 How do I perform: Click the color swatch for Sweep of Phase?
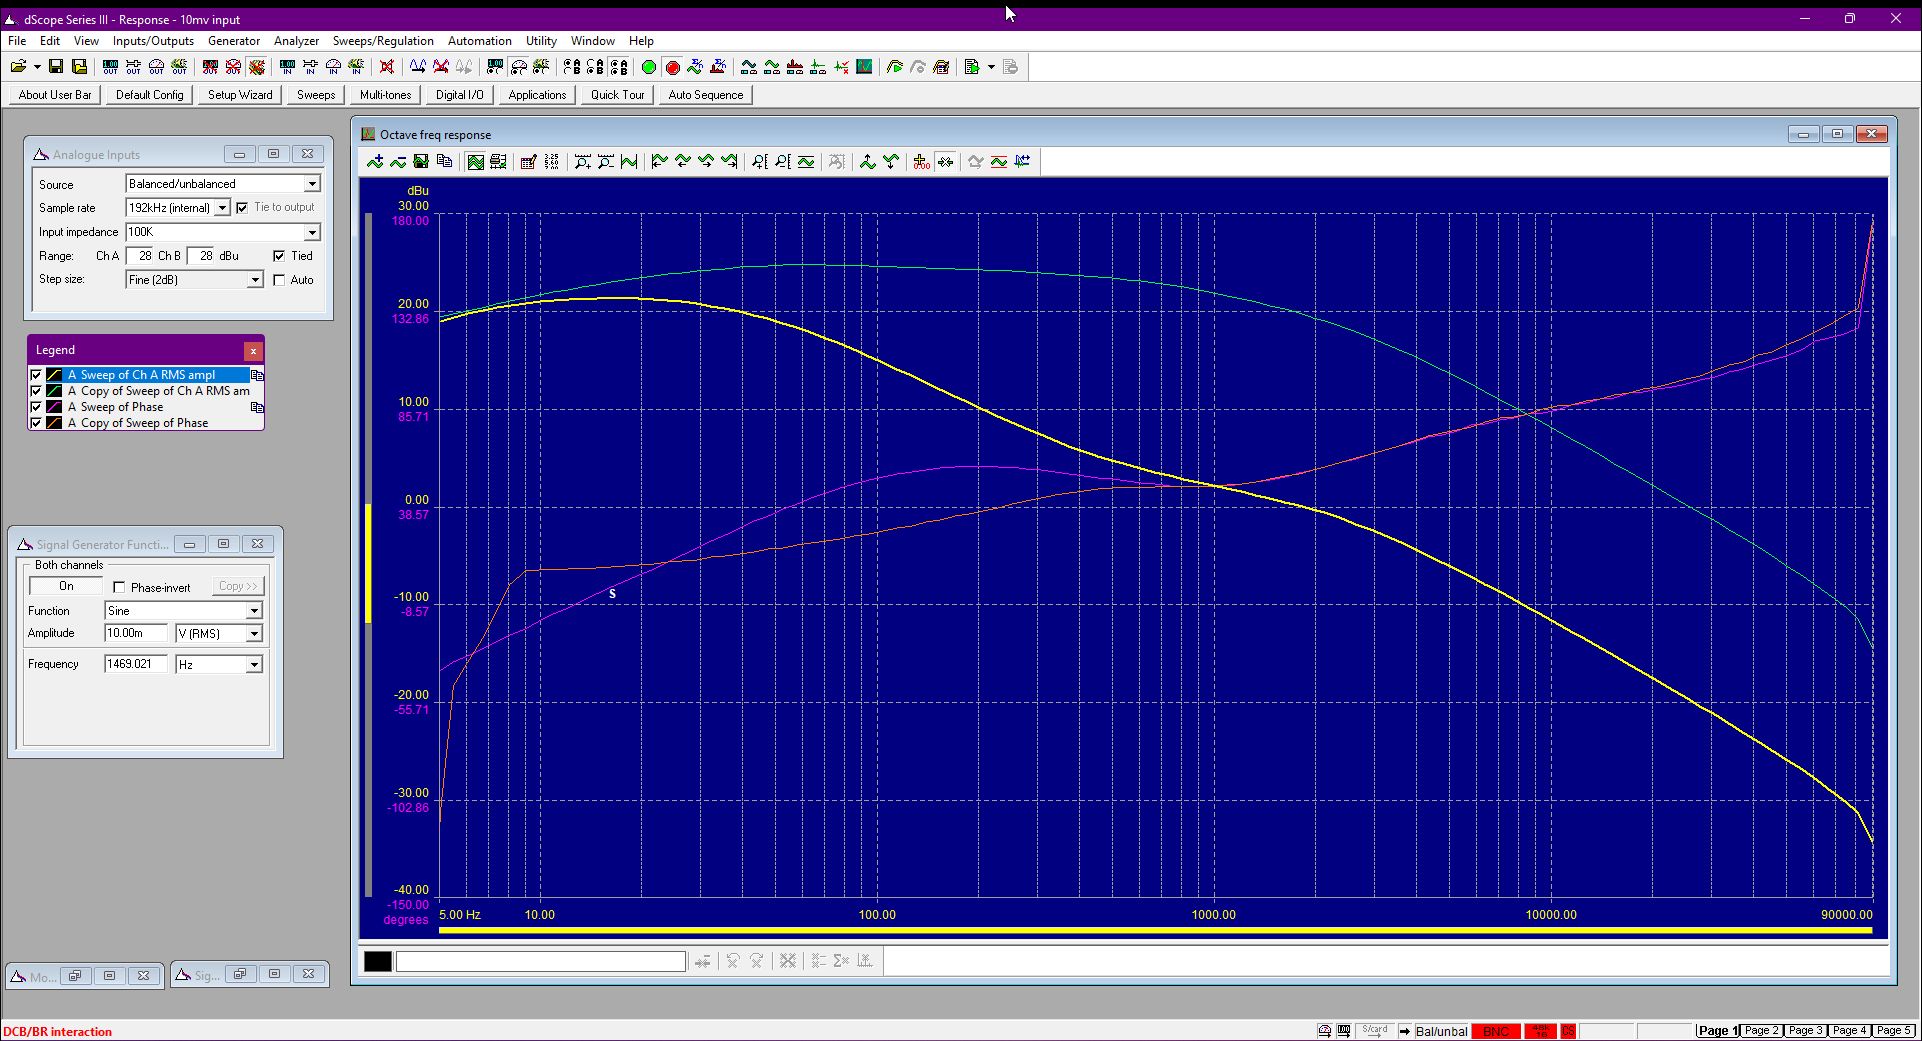[54, 407]
